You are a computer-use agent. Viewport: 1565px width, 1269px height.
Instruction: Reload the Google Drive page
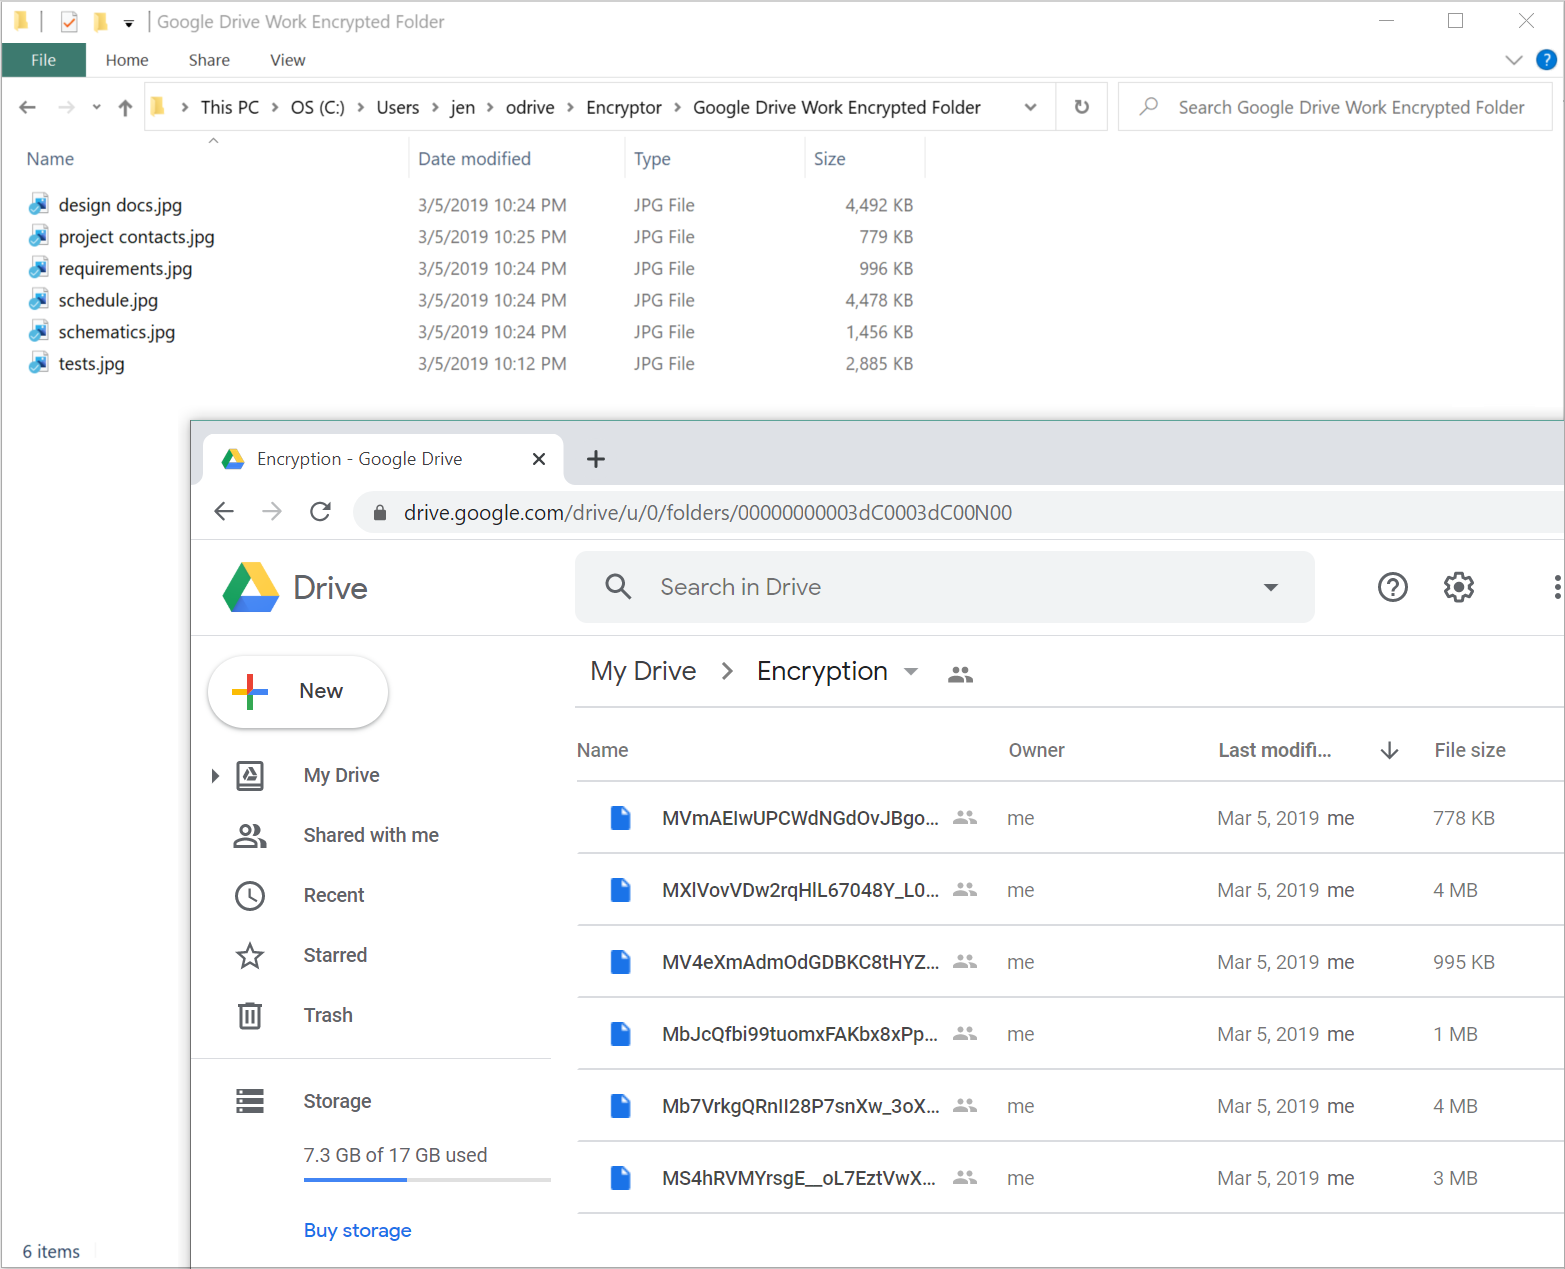(320, 512)
